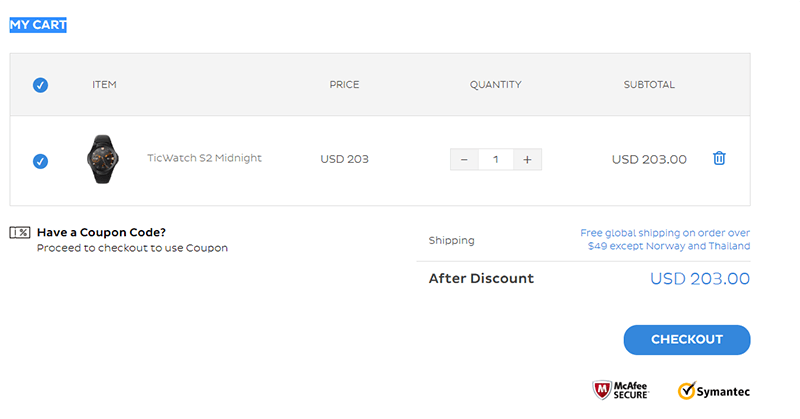
Task: Click the Symantec security badge
Action: tap(714, 390)
